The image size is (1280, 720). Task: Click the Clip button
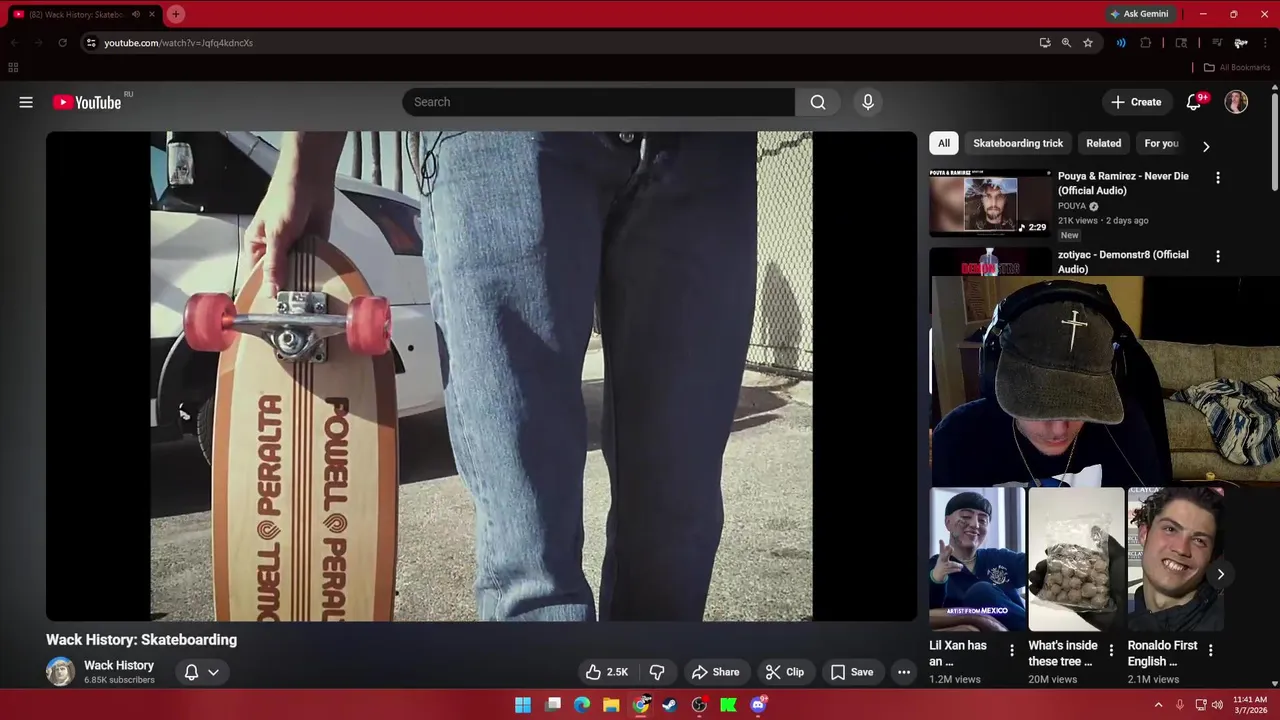pyautogui.click(x=784, y=672)
